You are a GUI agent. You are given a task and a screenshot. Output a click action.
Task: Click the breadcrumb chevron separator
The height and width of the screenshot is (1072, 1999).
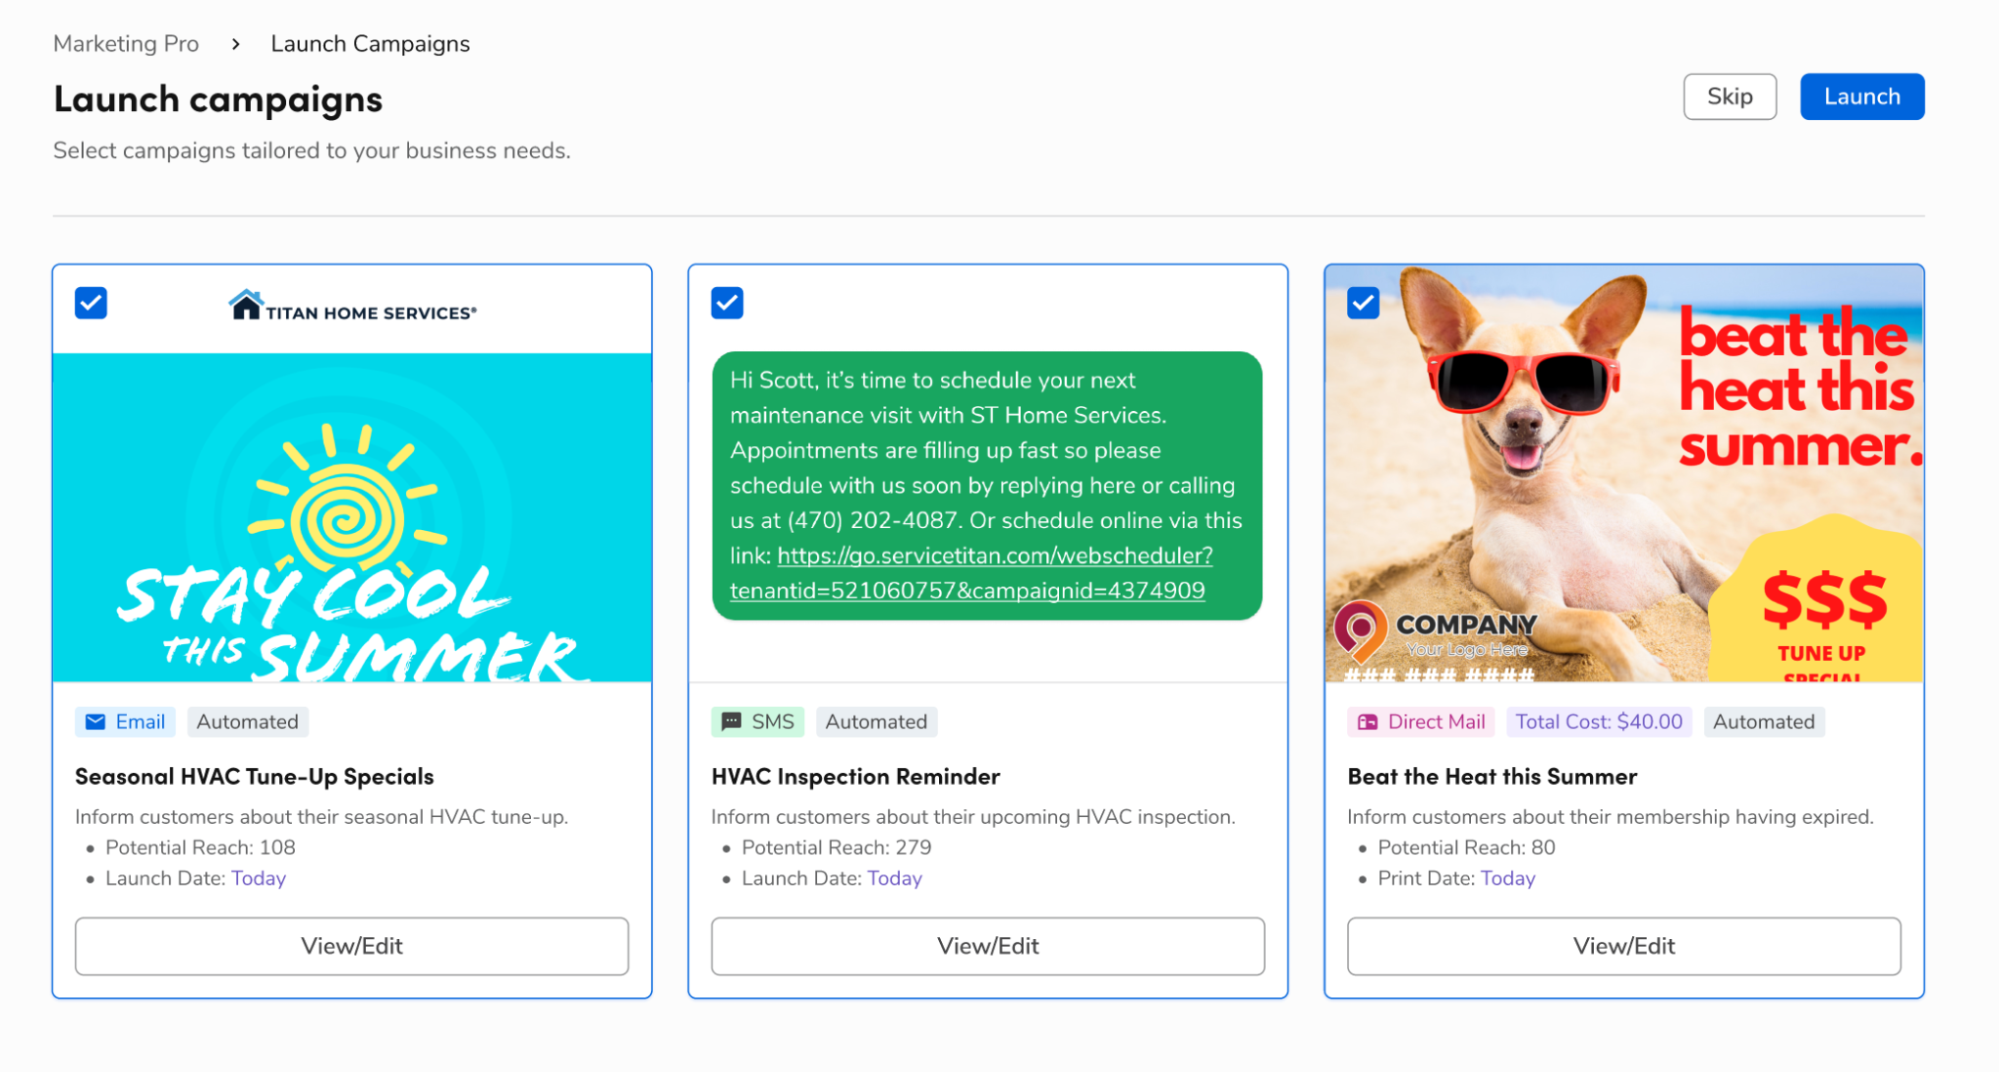tap(236, 44)
